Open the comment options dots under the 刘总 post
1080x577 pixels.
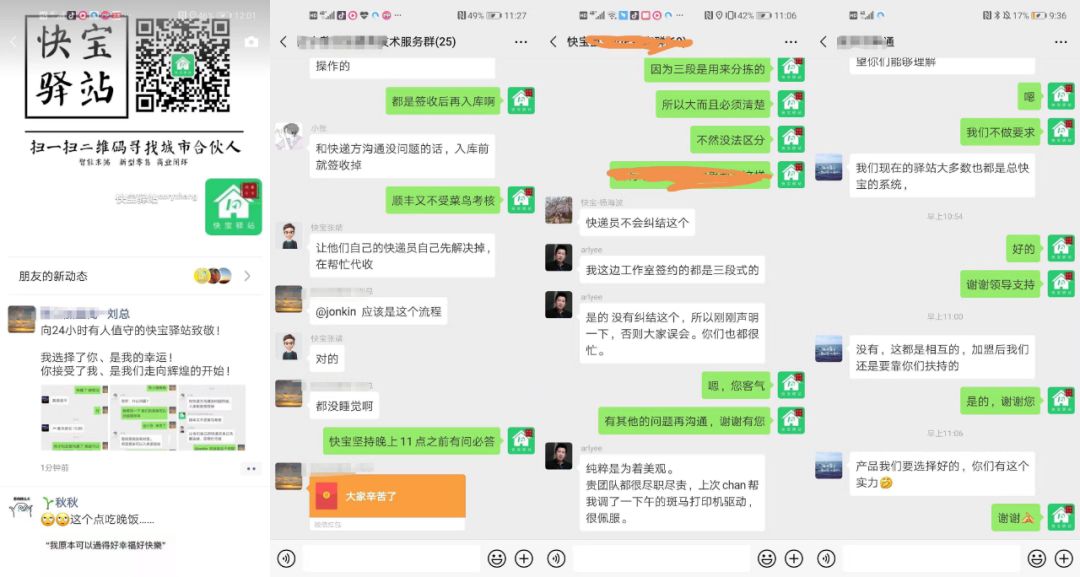pos(251,469)
